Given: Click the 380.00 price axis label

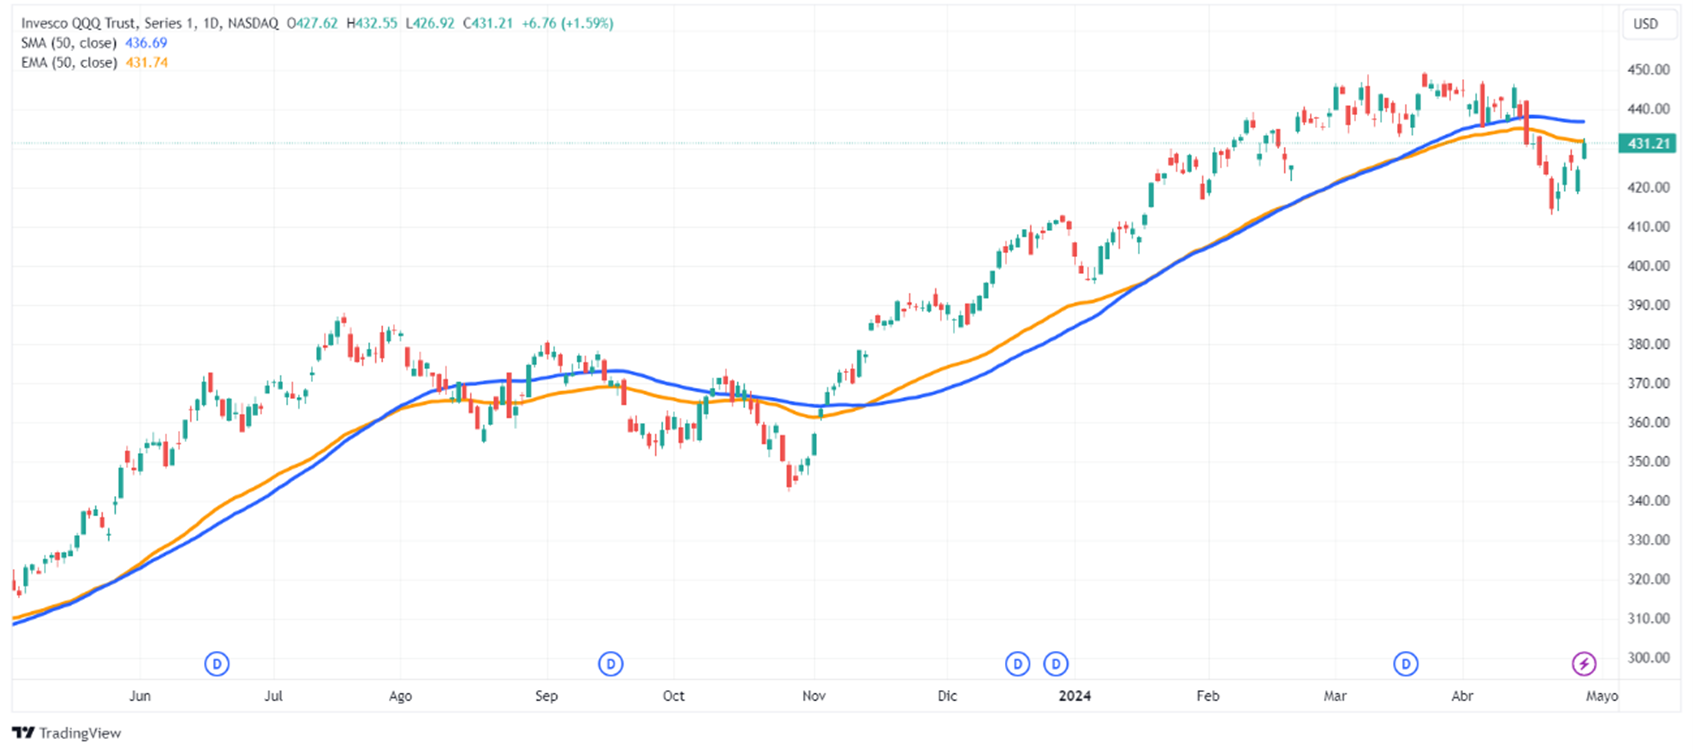Looking at the screenshot, I should pos(1649,344).
